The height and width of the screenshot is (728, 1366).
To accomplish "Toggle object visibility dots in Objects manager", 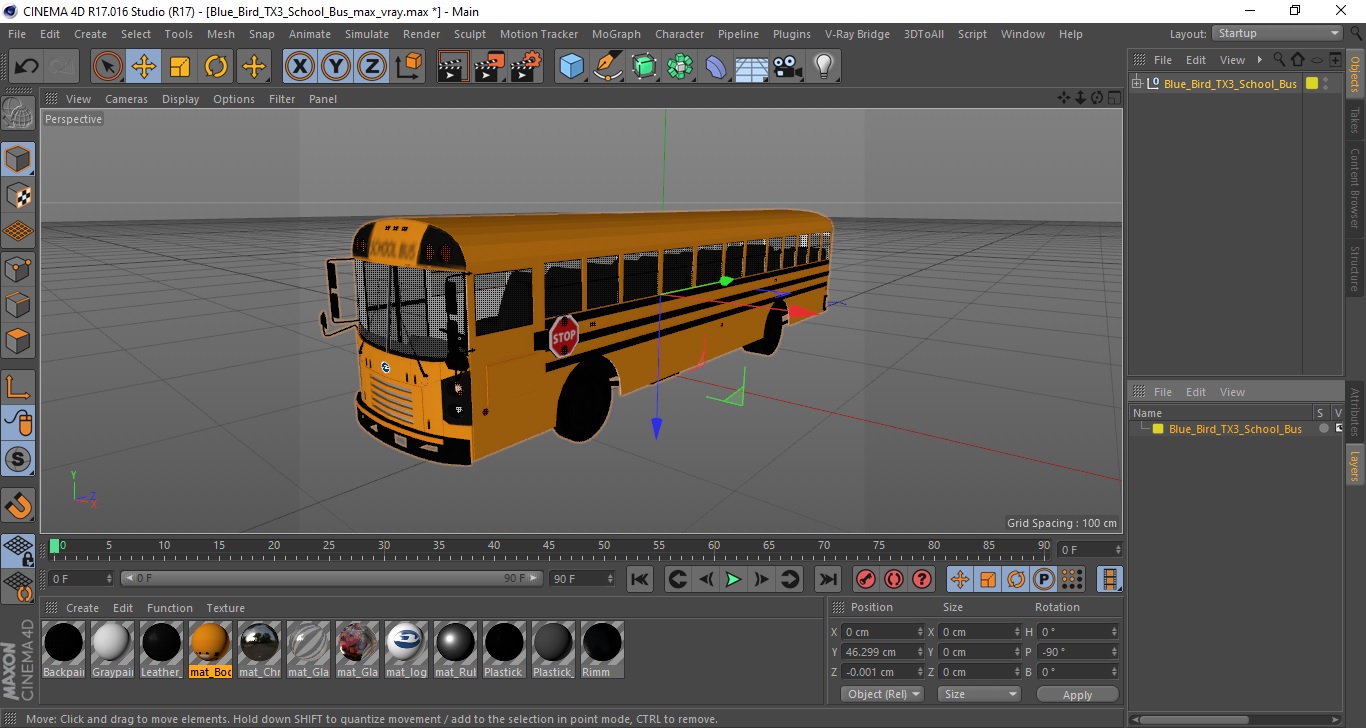I will 1326,84.
